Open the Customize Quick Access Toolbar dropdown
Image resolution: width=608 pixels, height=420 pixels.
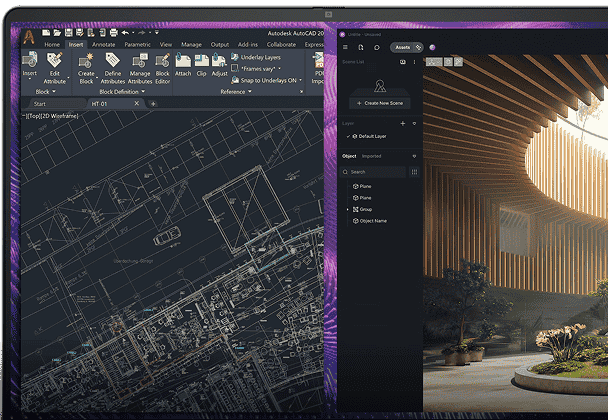(x=157, y=33)
